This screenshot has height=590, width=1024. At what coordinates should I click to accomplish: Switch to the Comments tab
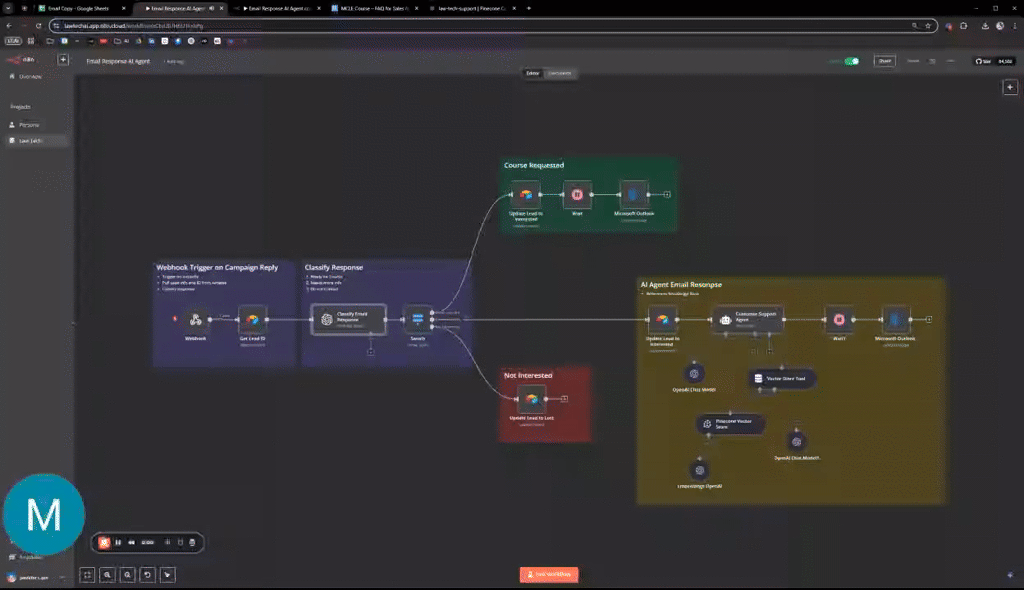(560, 73)
